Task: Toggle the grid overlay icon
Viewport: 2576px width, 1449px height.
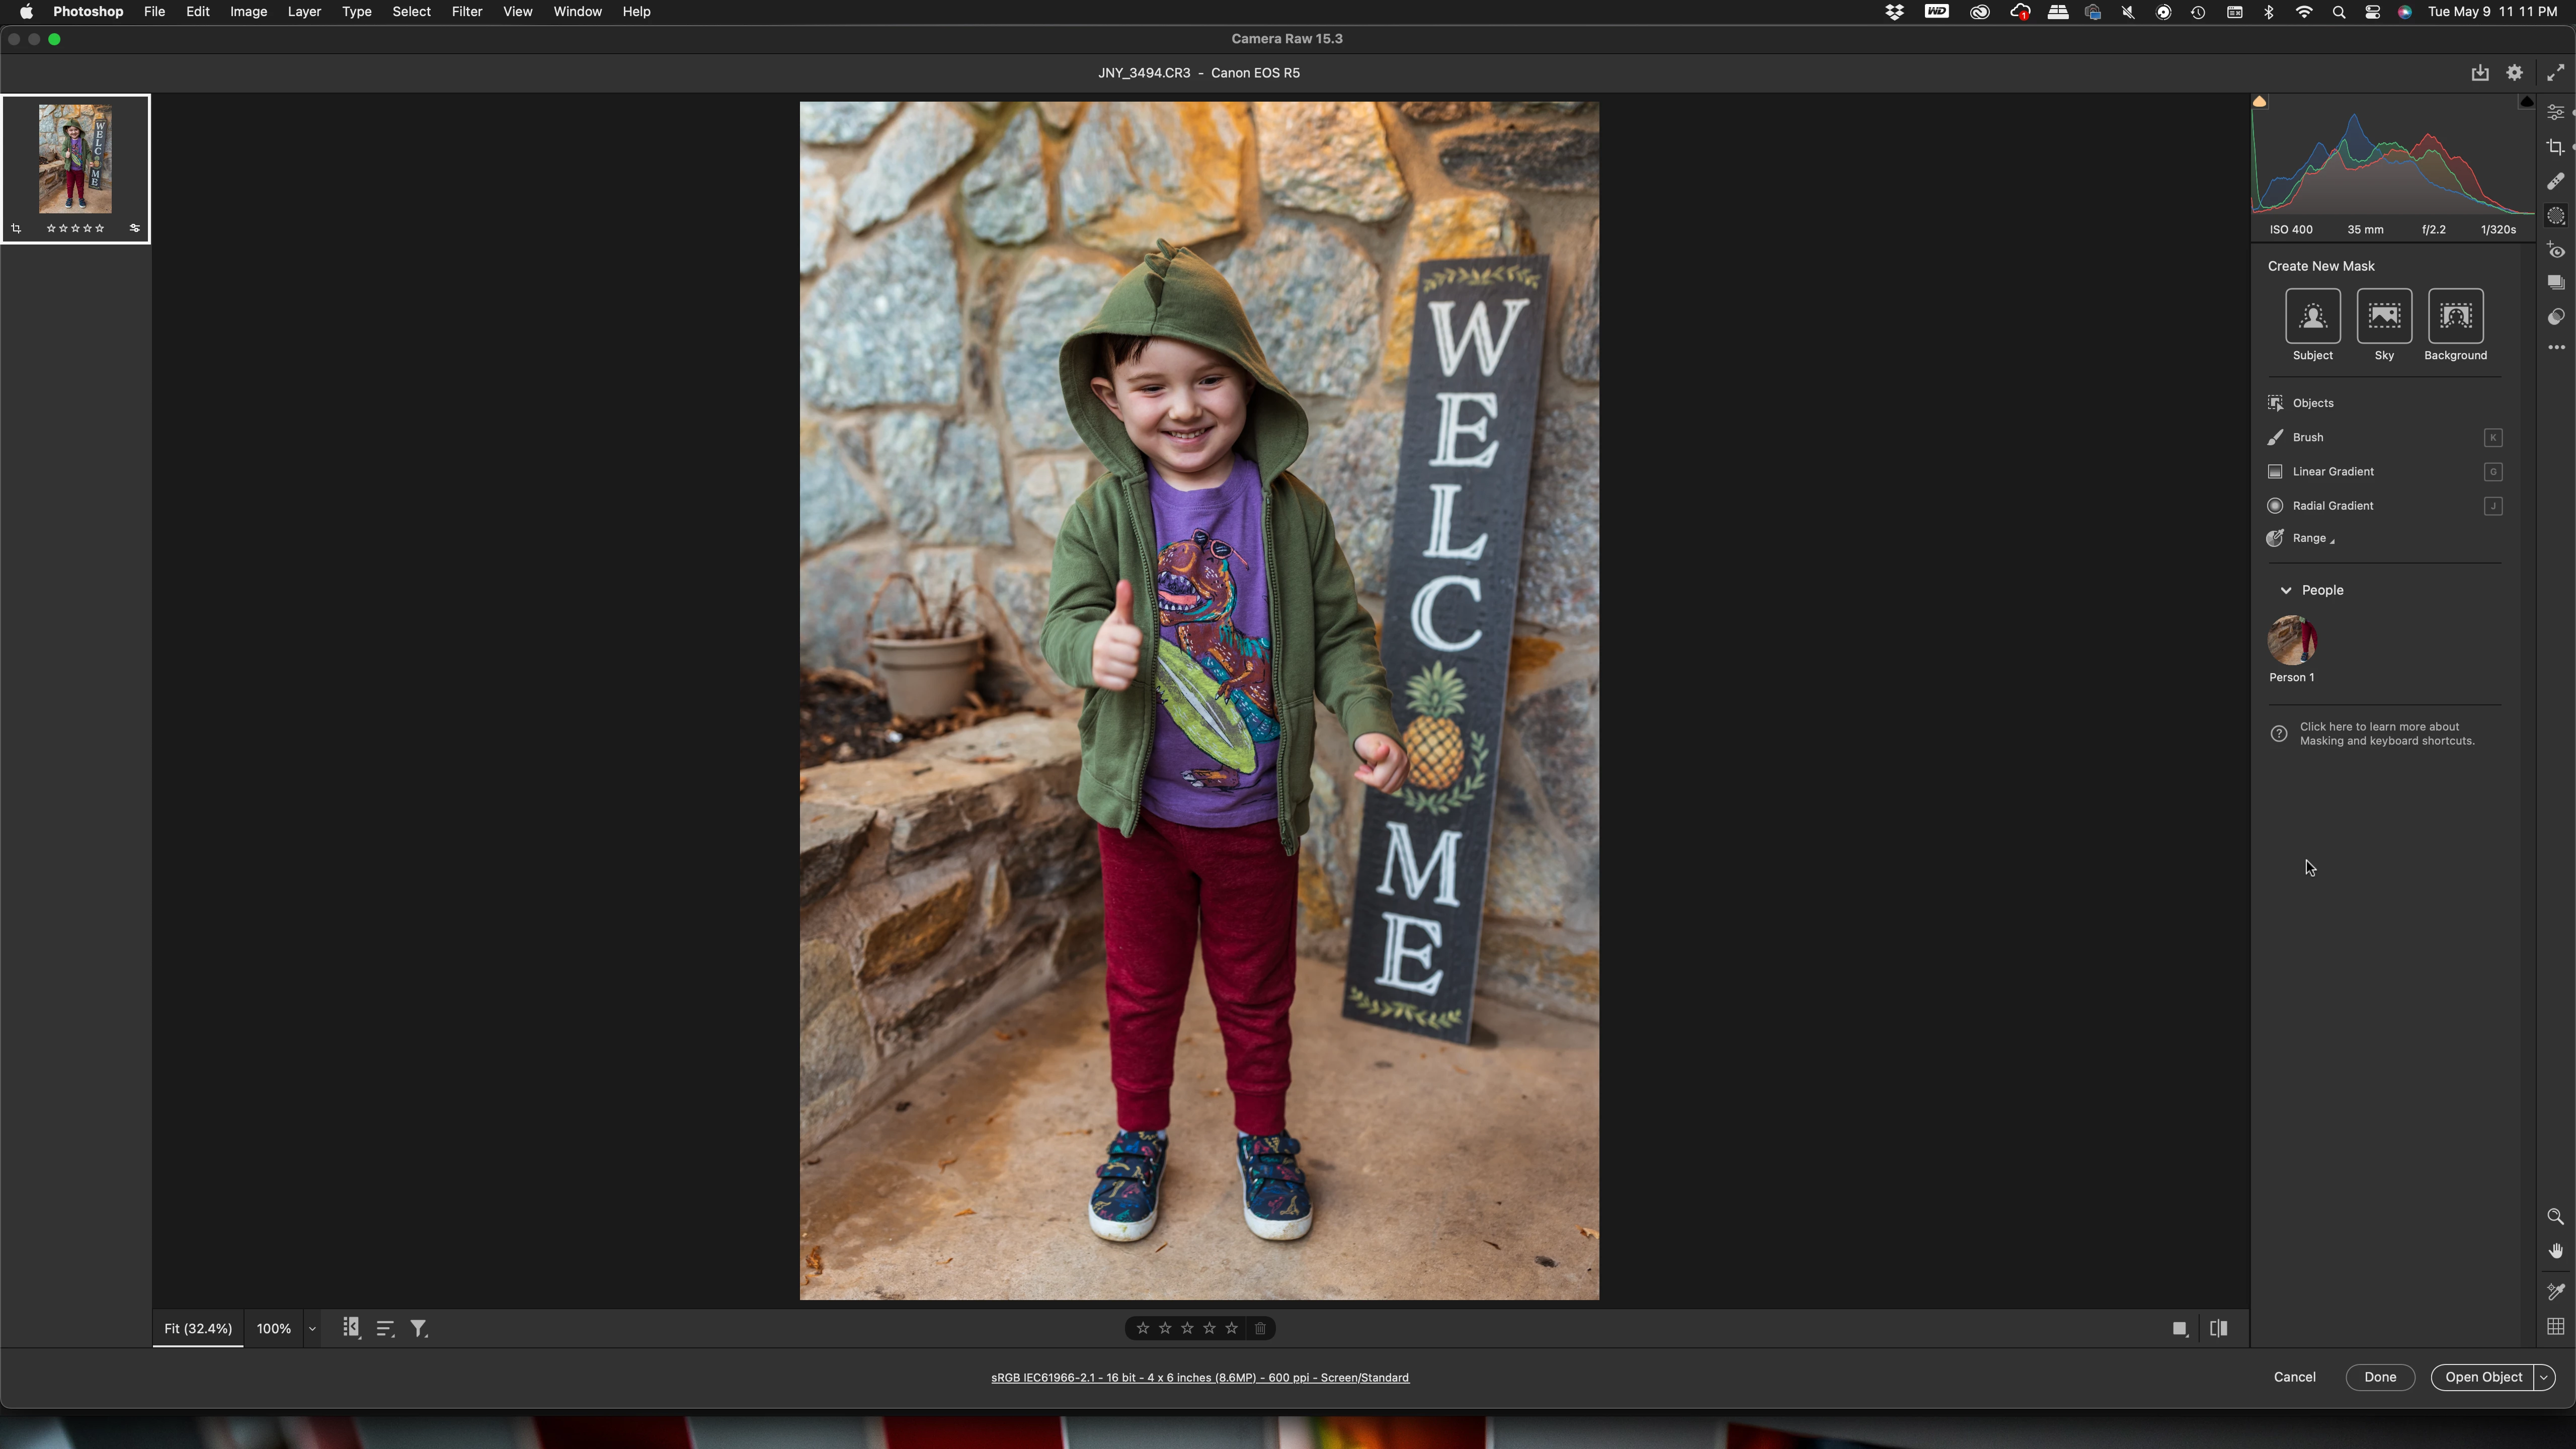Action: [2555, 1327]
